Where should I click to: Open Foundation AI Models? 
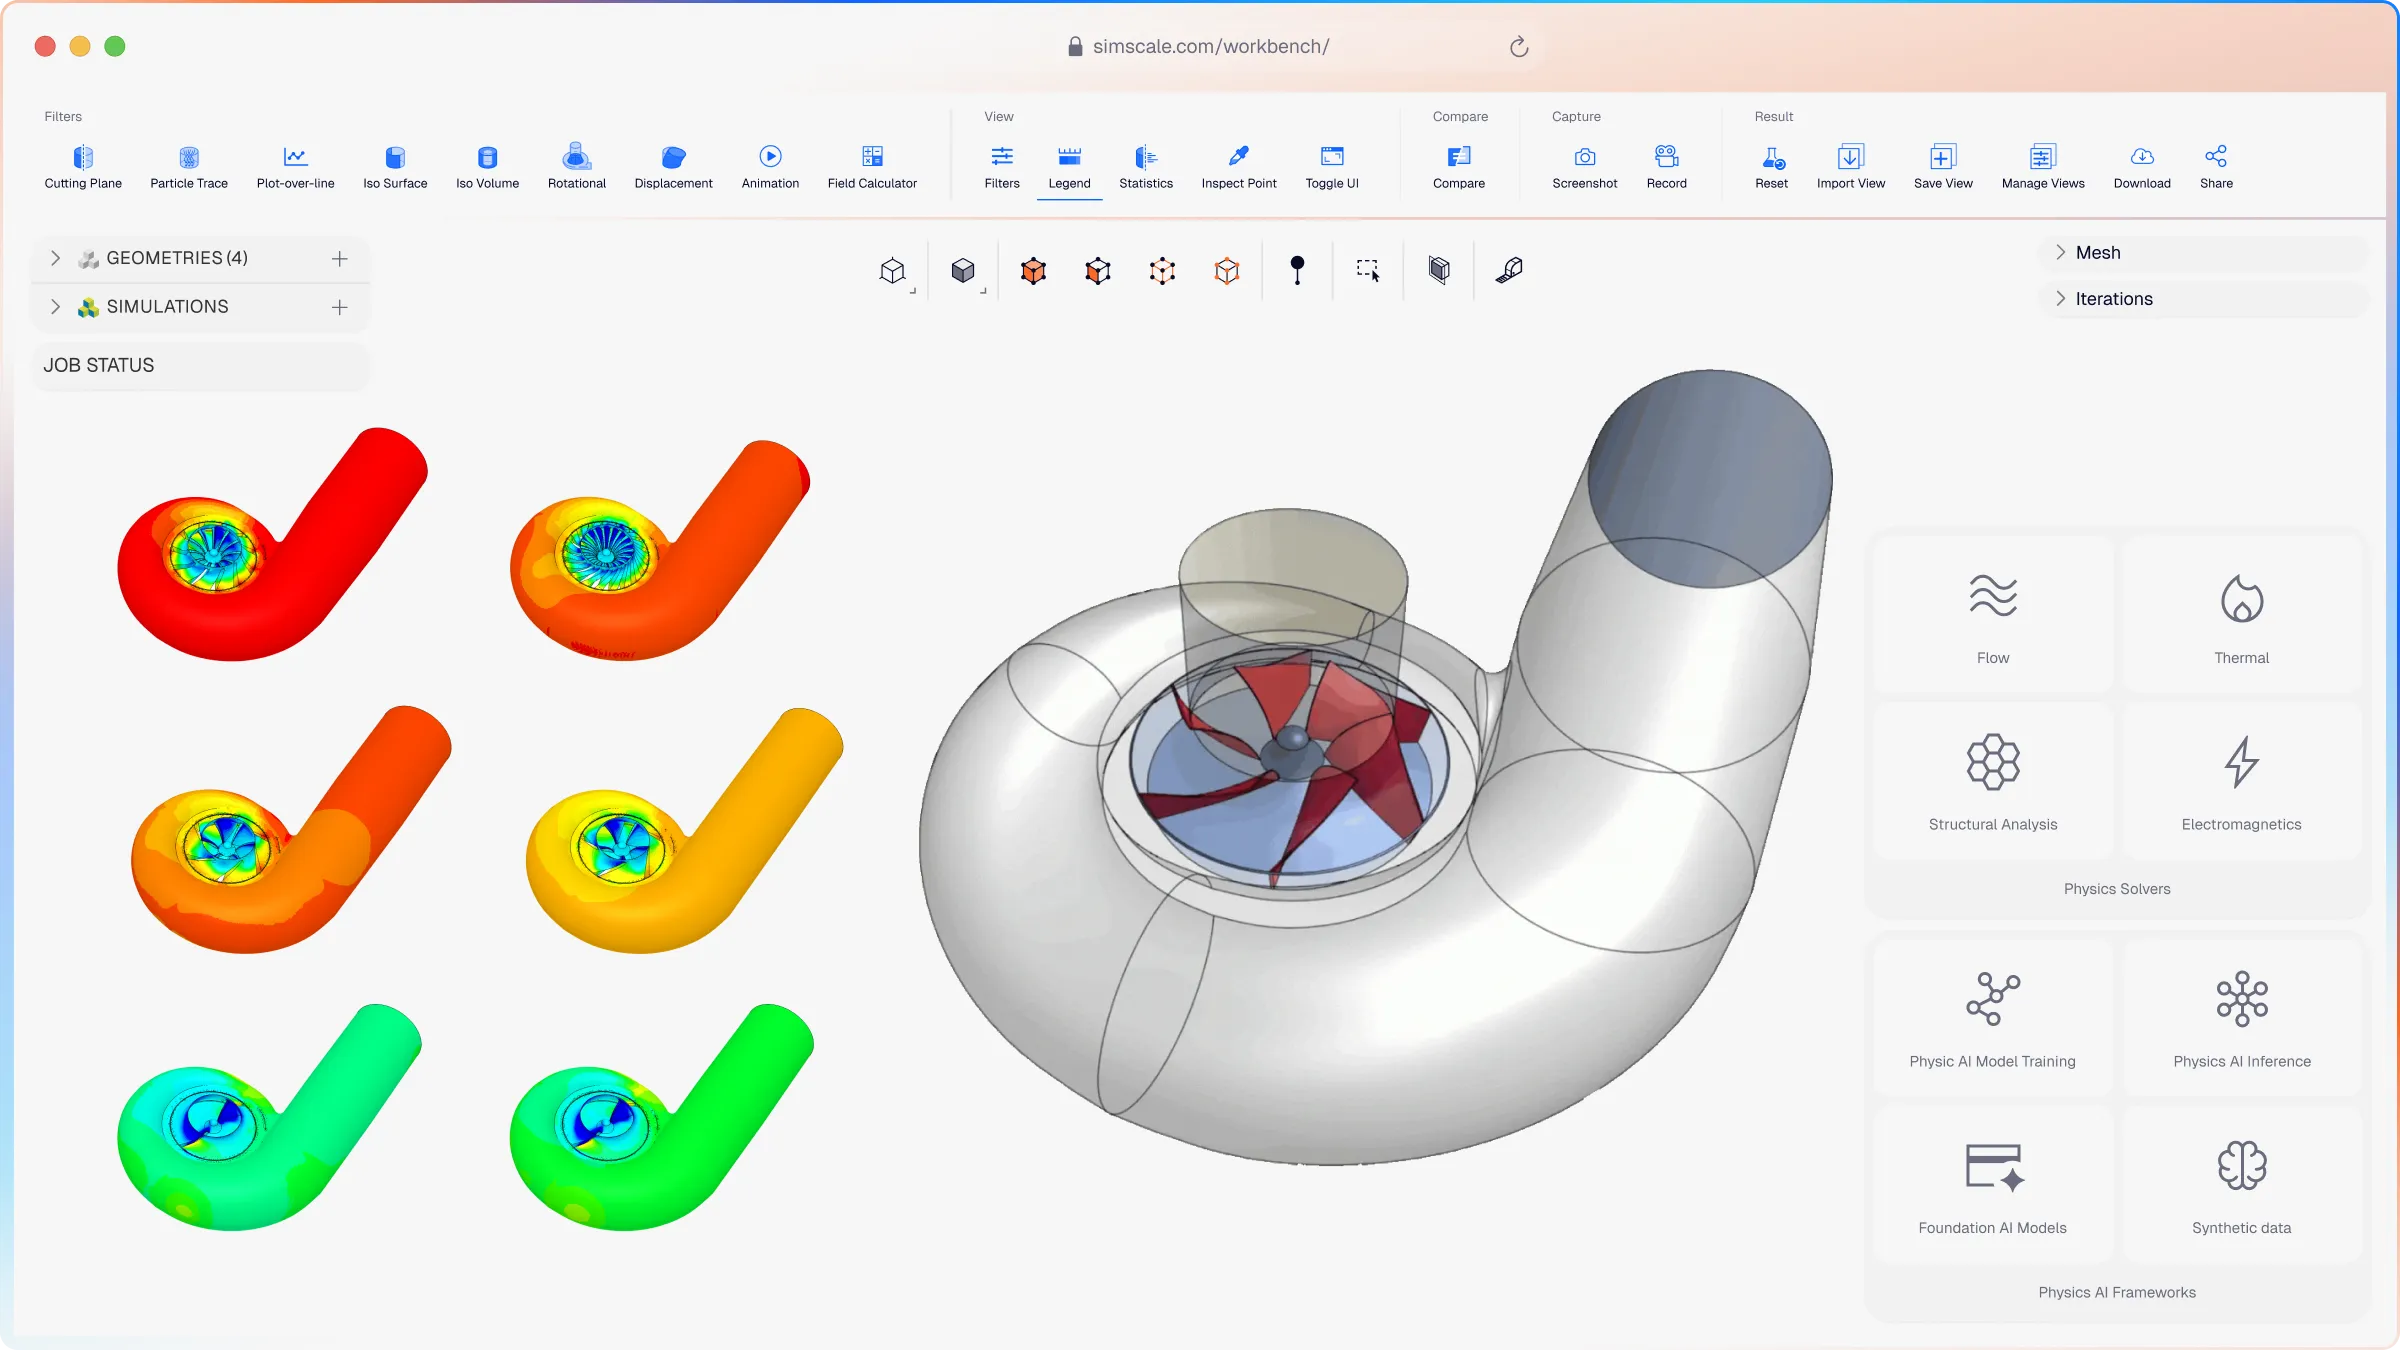coord(1993,1184)
